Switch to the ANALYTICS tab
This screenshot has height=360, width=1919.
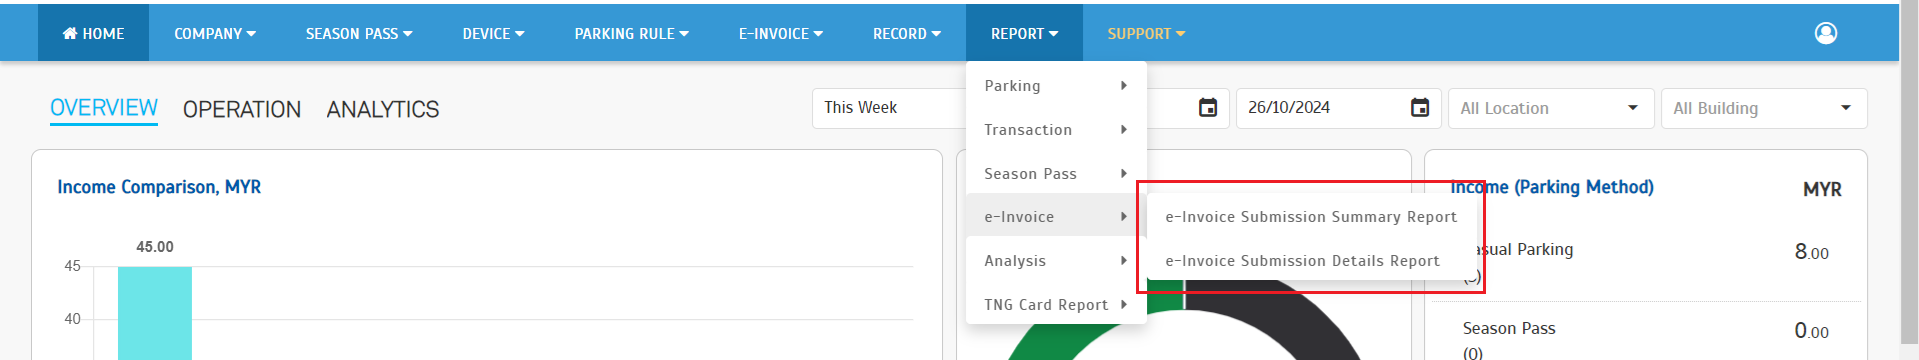pyautogui.click(x=383, y=109)
